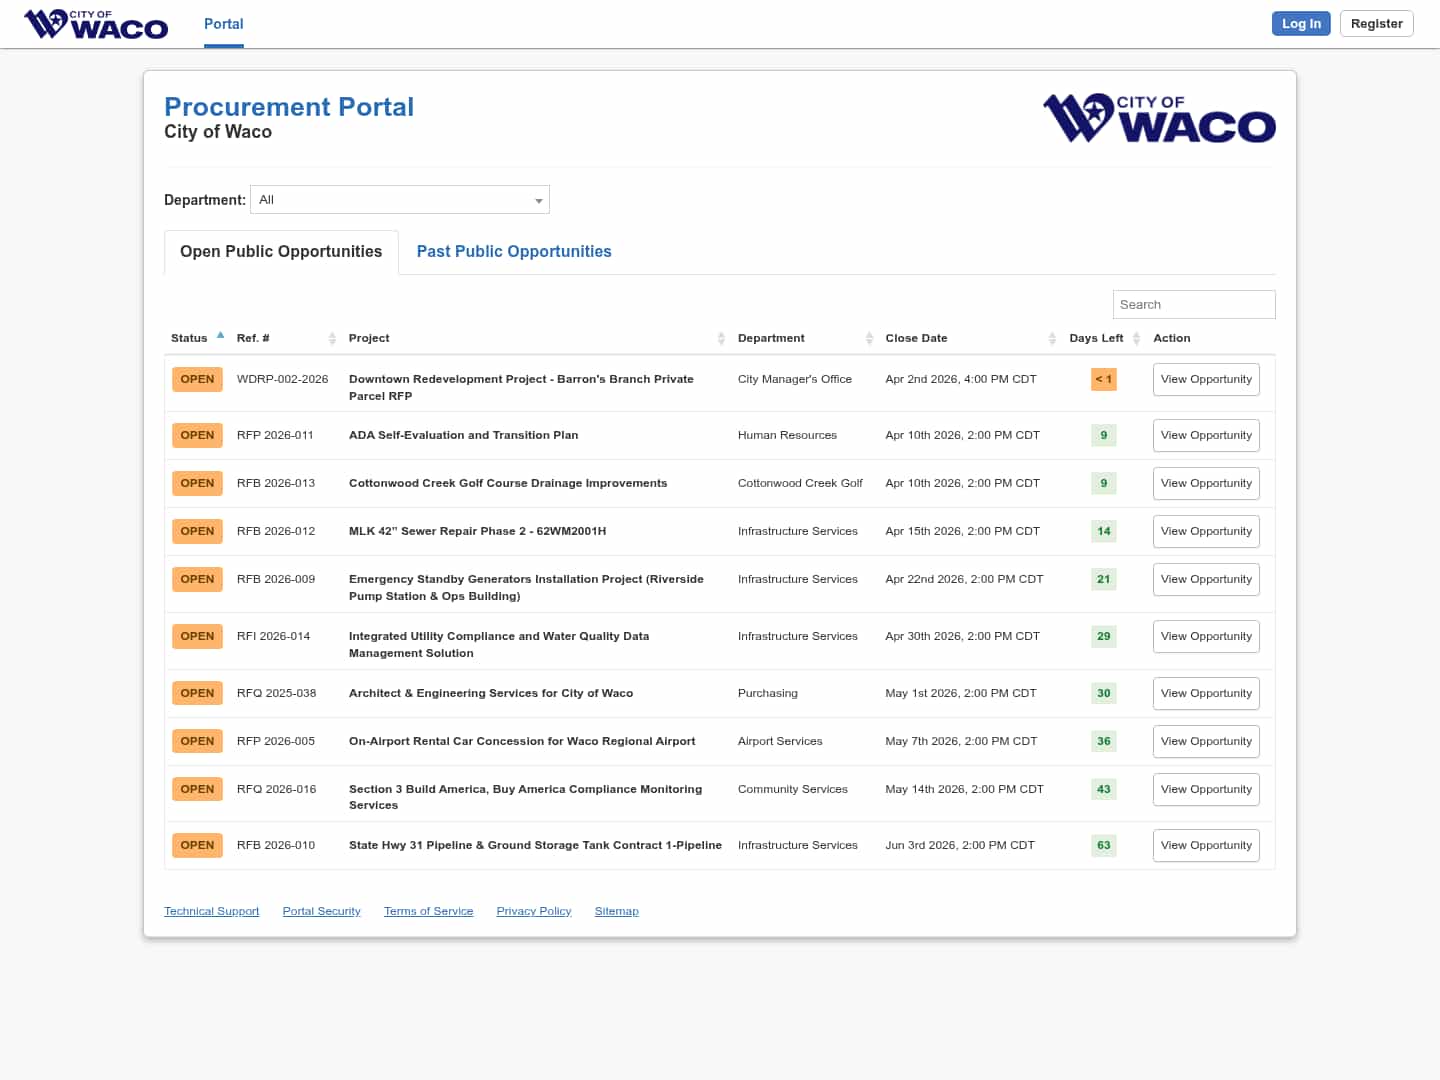The width and height of the screenshot is (1440, 1080).
Task: Switch to Past Public Opportunities tab
Action: click(514, 252)
